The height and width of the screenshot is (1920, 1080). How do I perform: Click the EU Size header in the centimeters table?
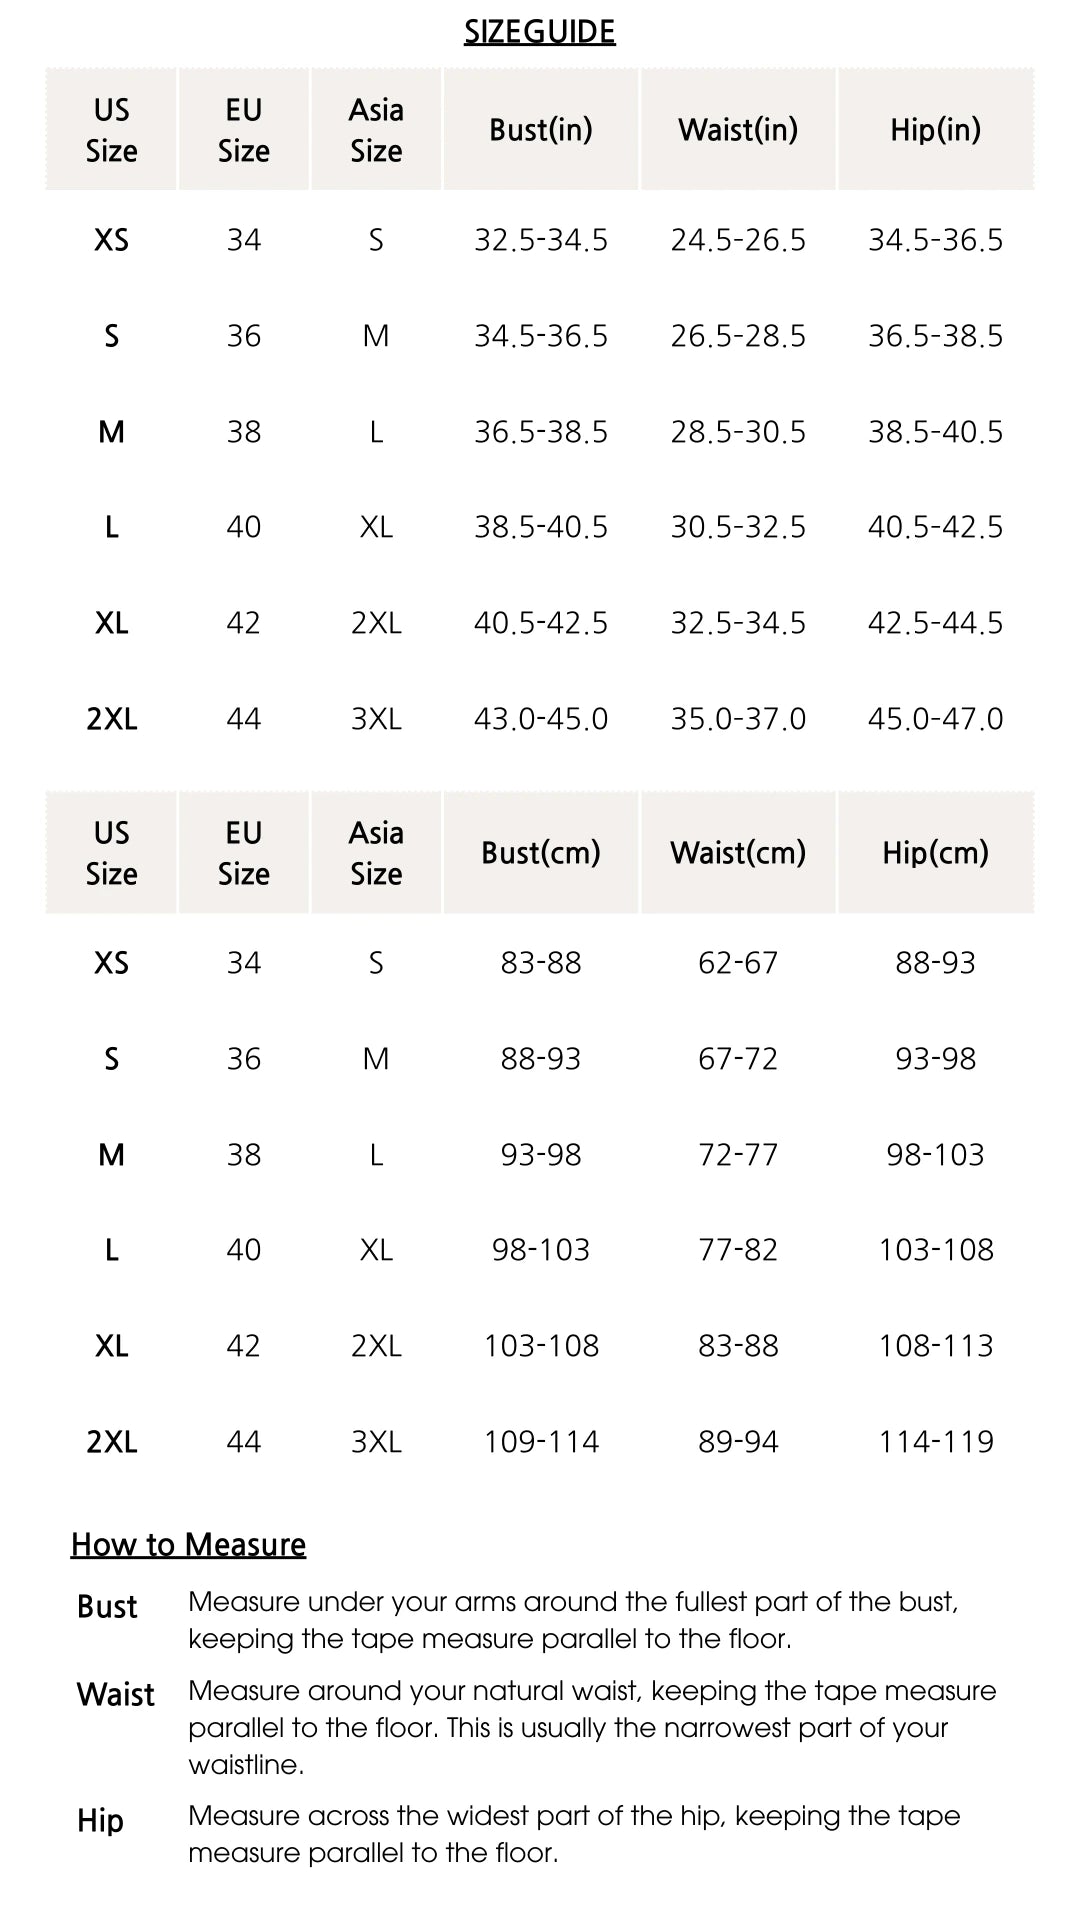coord(244,853)
